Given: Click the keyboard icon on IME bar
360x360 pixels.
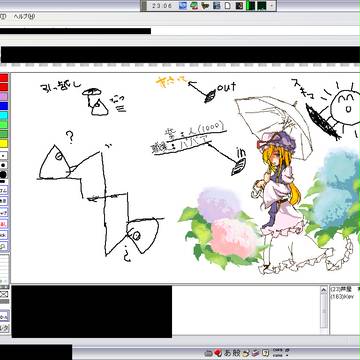Looking at the screenshot, I should (x=208, y=353).
